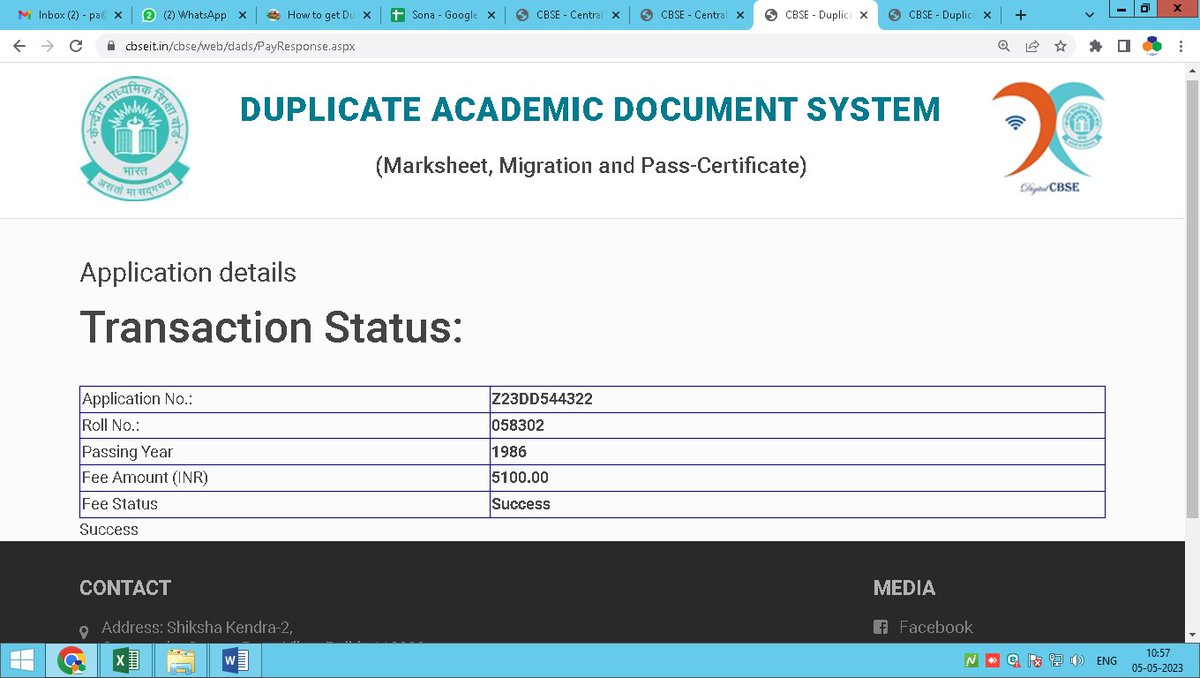Close the Gmail Inbox tab
The width and height of the screenshot is (1200, 678).
click(116, 15)
